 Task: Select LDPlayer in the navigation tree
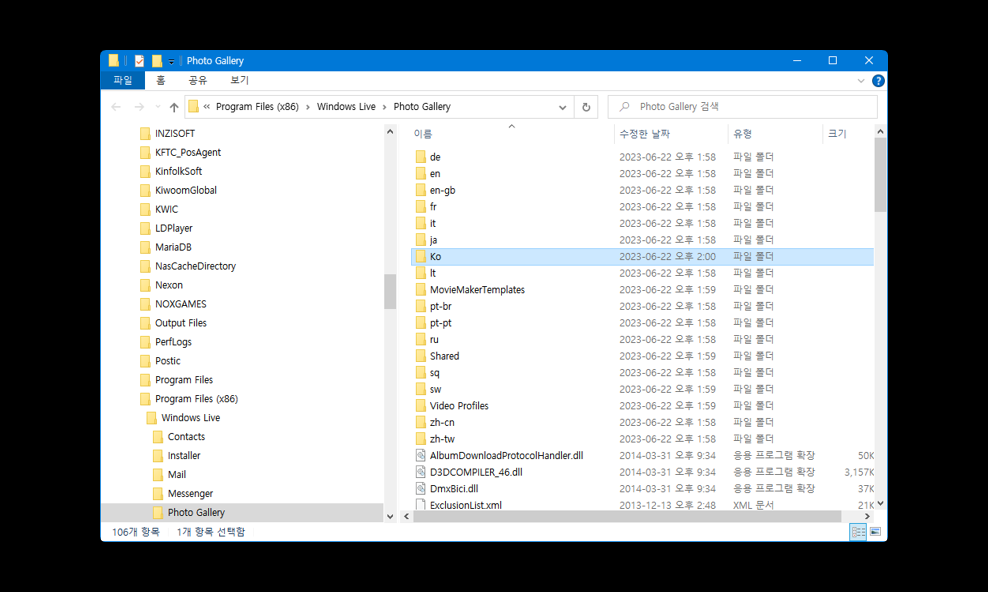tap(174, 228)
